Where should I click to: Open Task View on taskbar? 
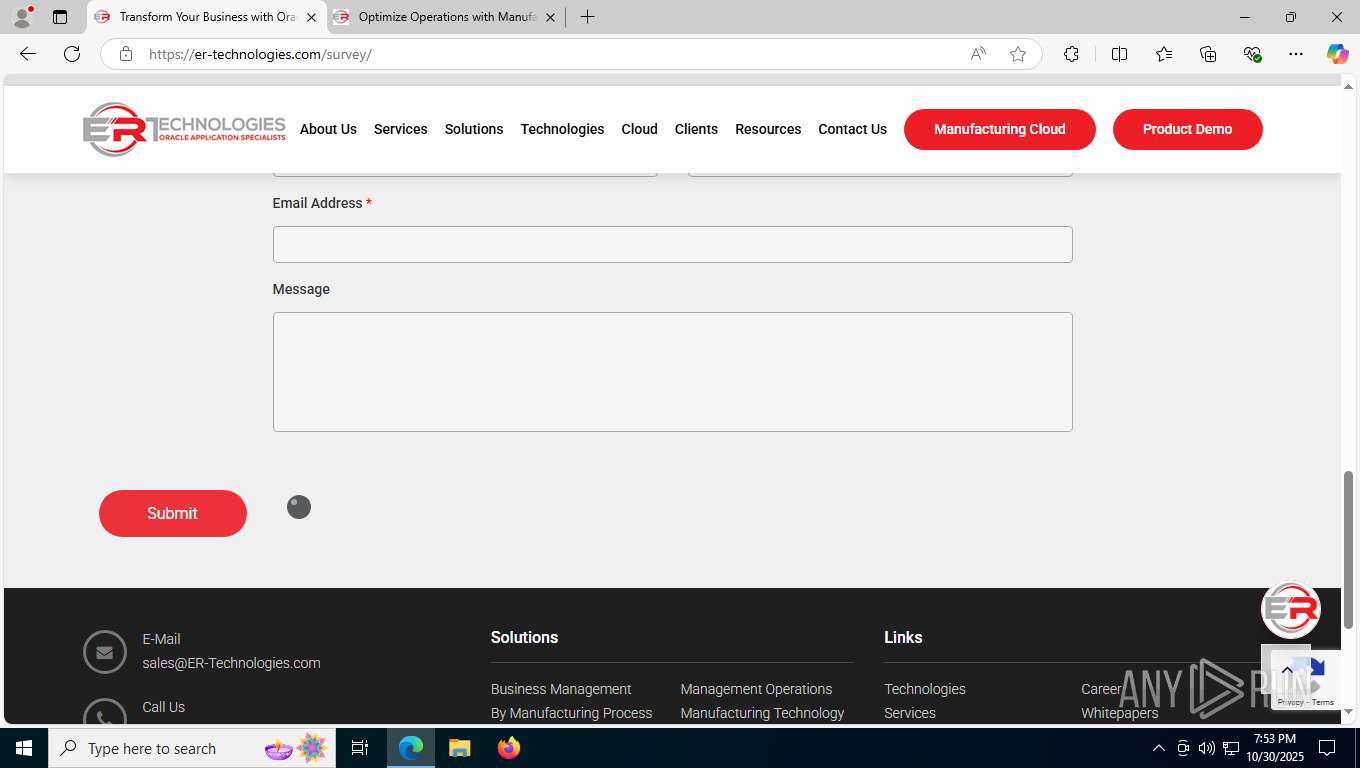360,748
